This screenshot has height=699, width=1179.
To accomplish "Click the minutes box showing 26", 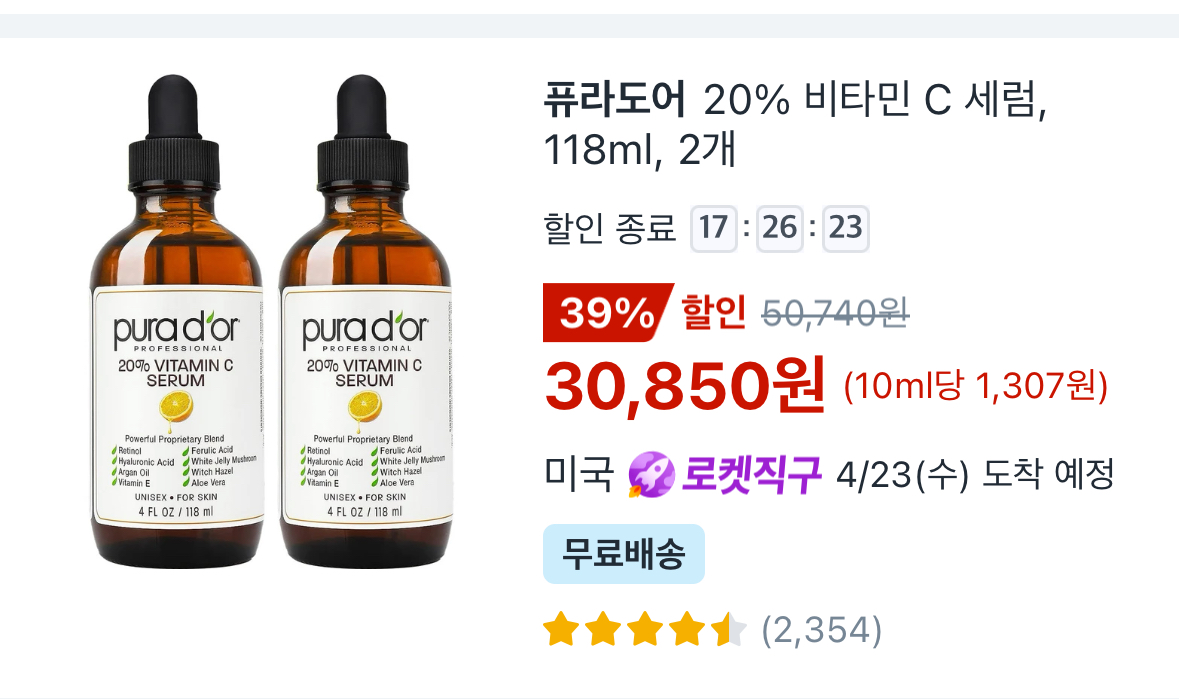I will (780, 228).
